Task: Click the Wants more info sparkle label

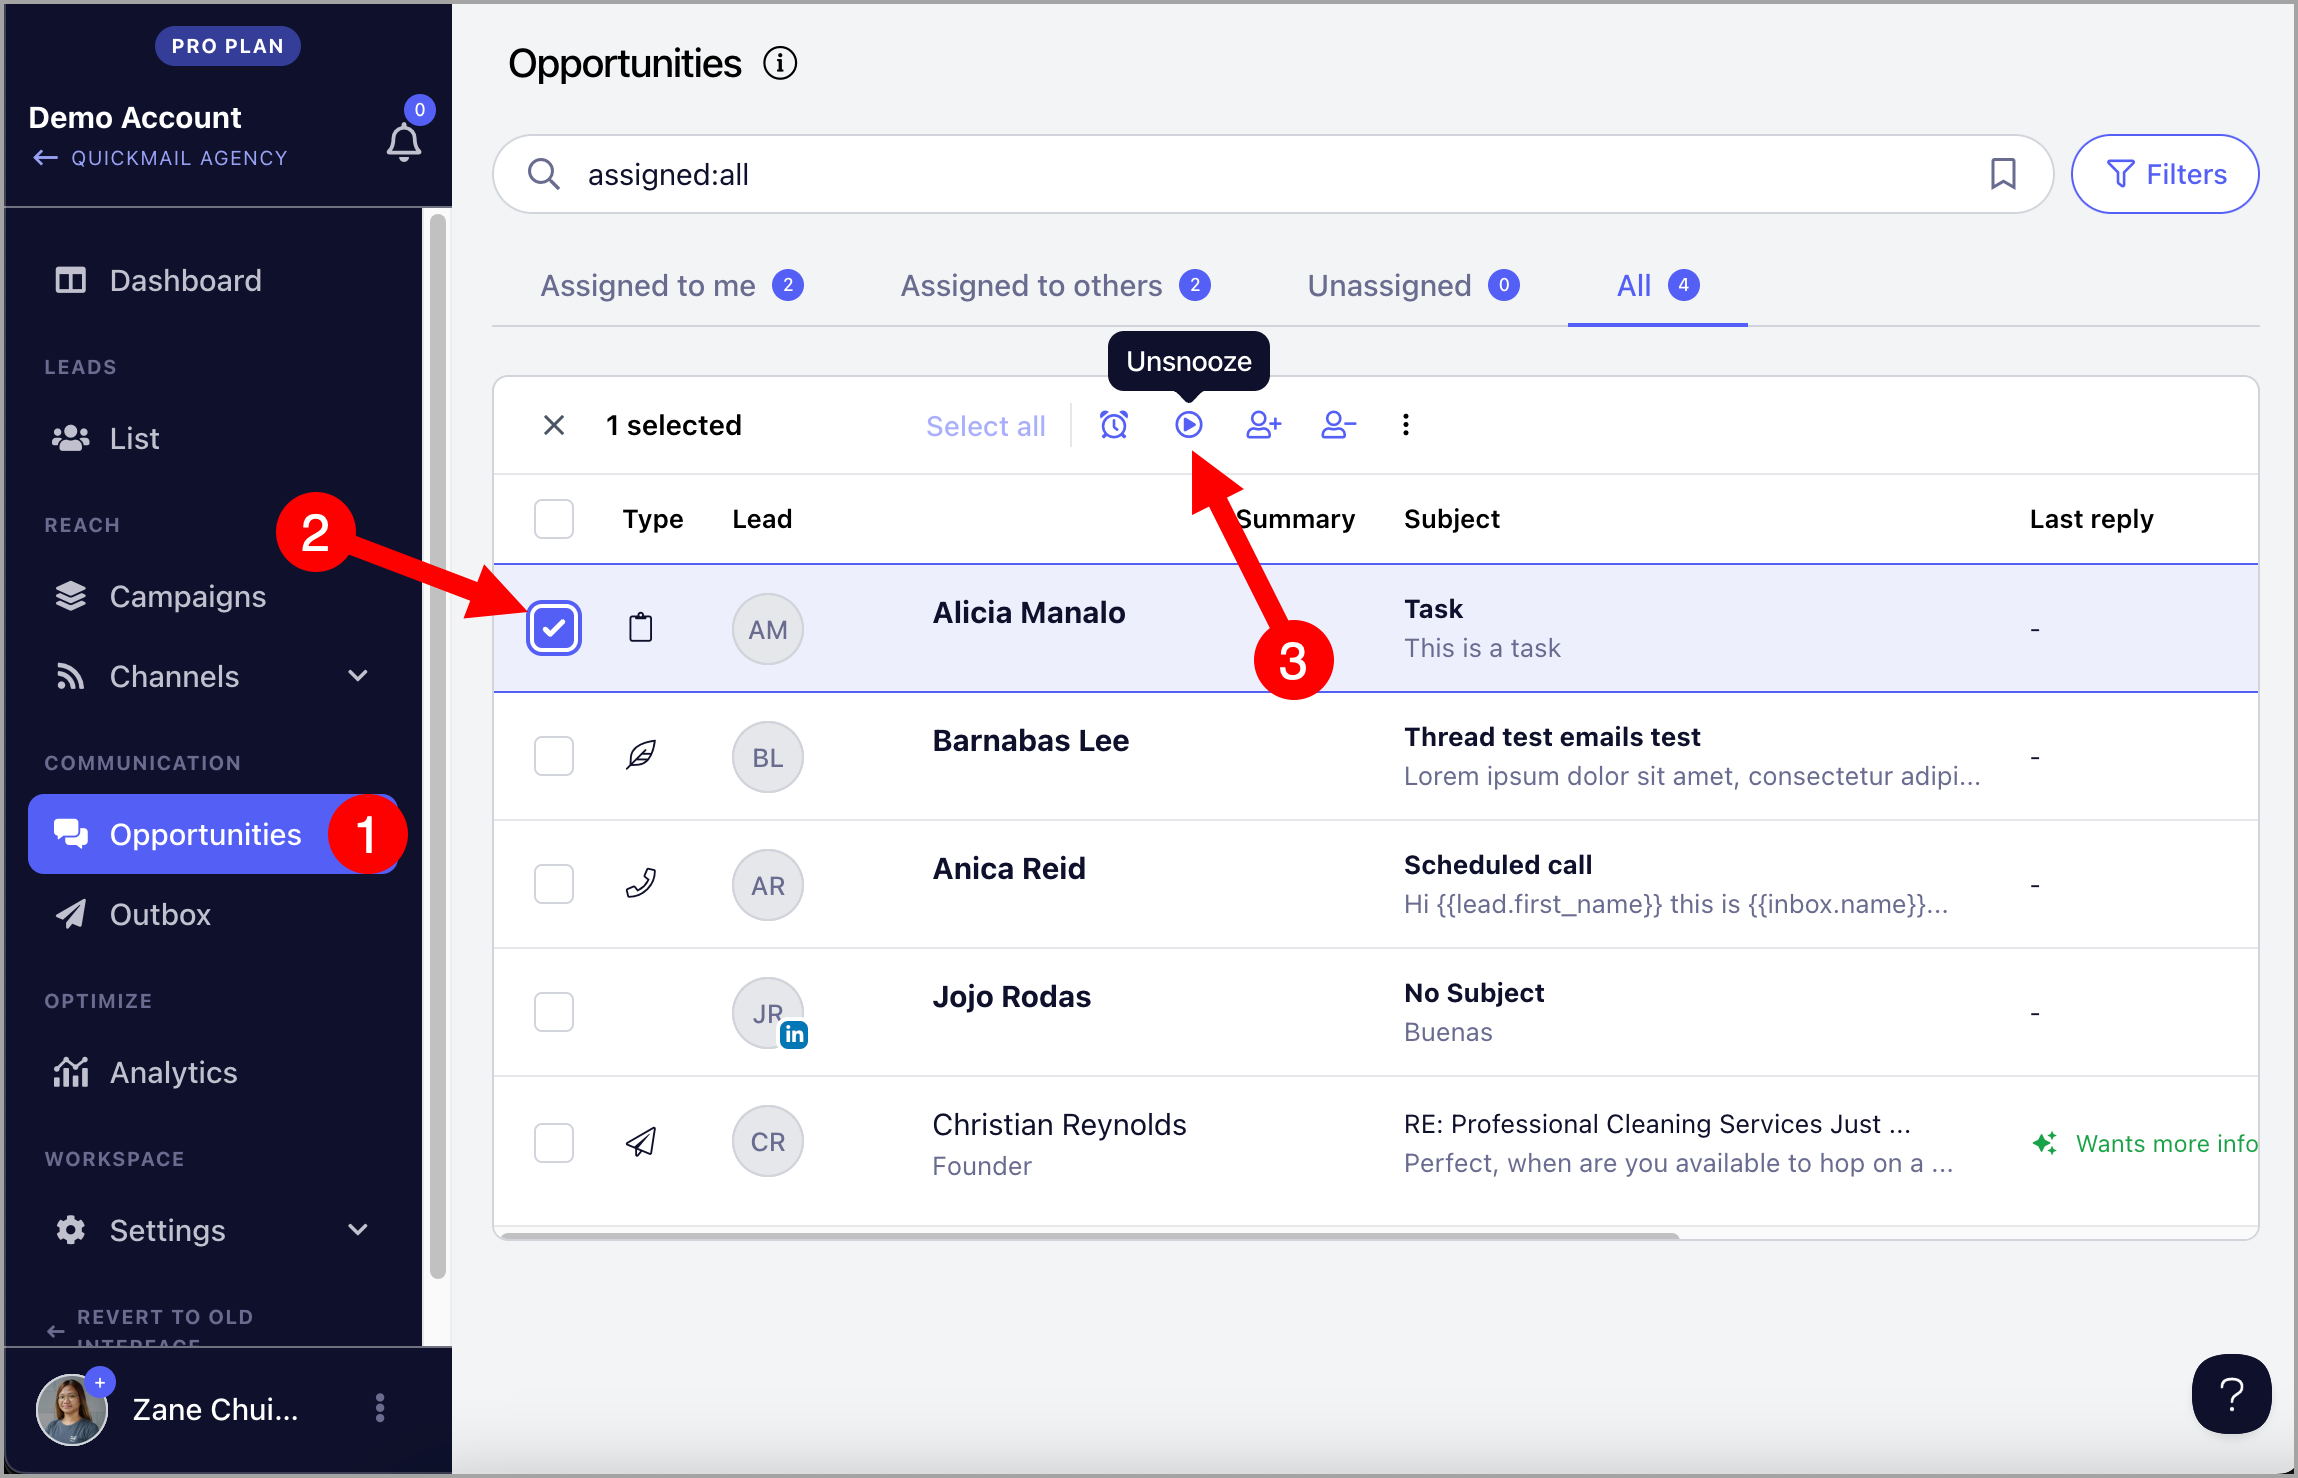Action: (2146, 1143)
